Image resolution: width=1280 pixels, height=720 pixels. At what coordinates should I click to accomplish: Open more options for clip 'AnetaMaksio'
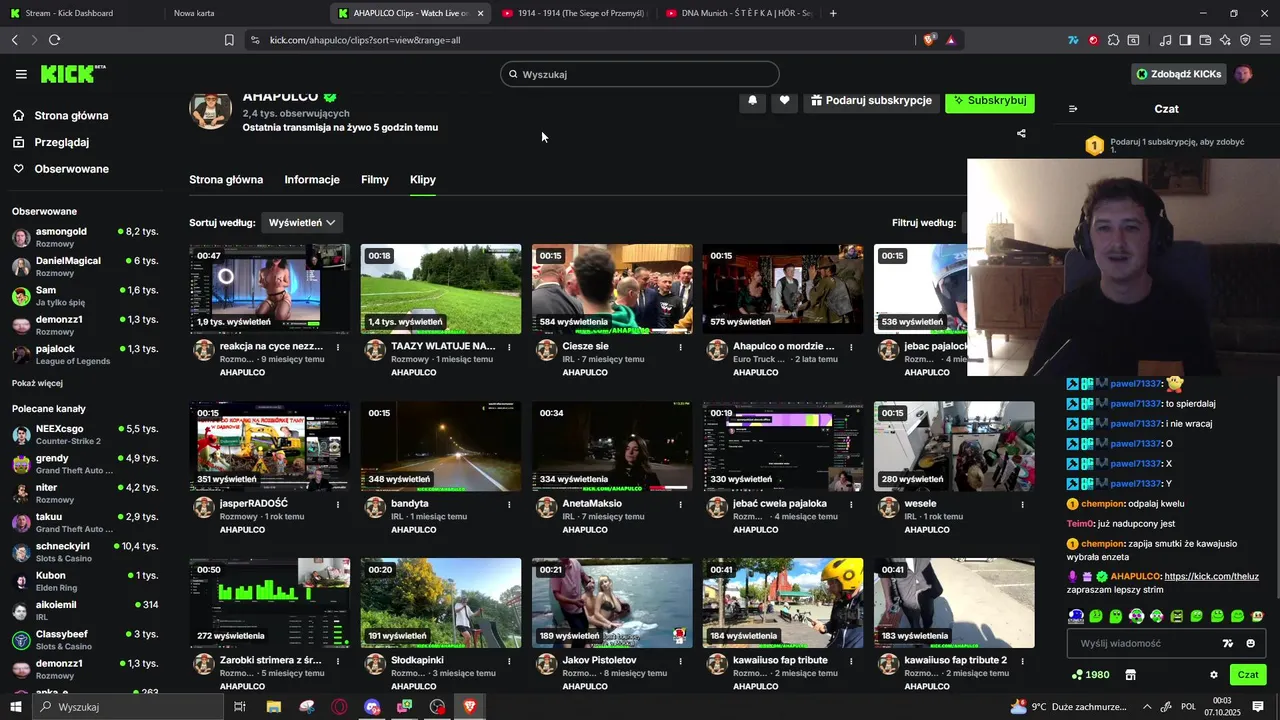click(x=681, y=504)
